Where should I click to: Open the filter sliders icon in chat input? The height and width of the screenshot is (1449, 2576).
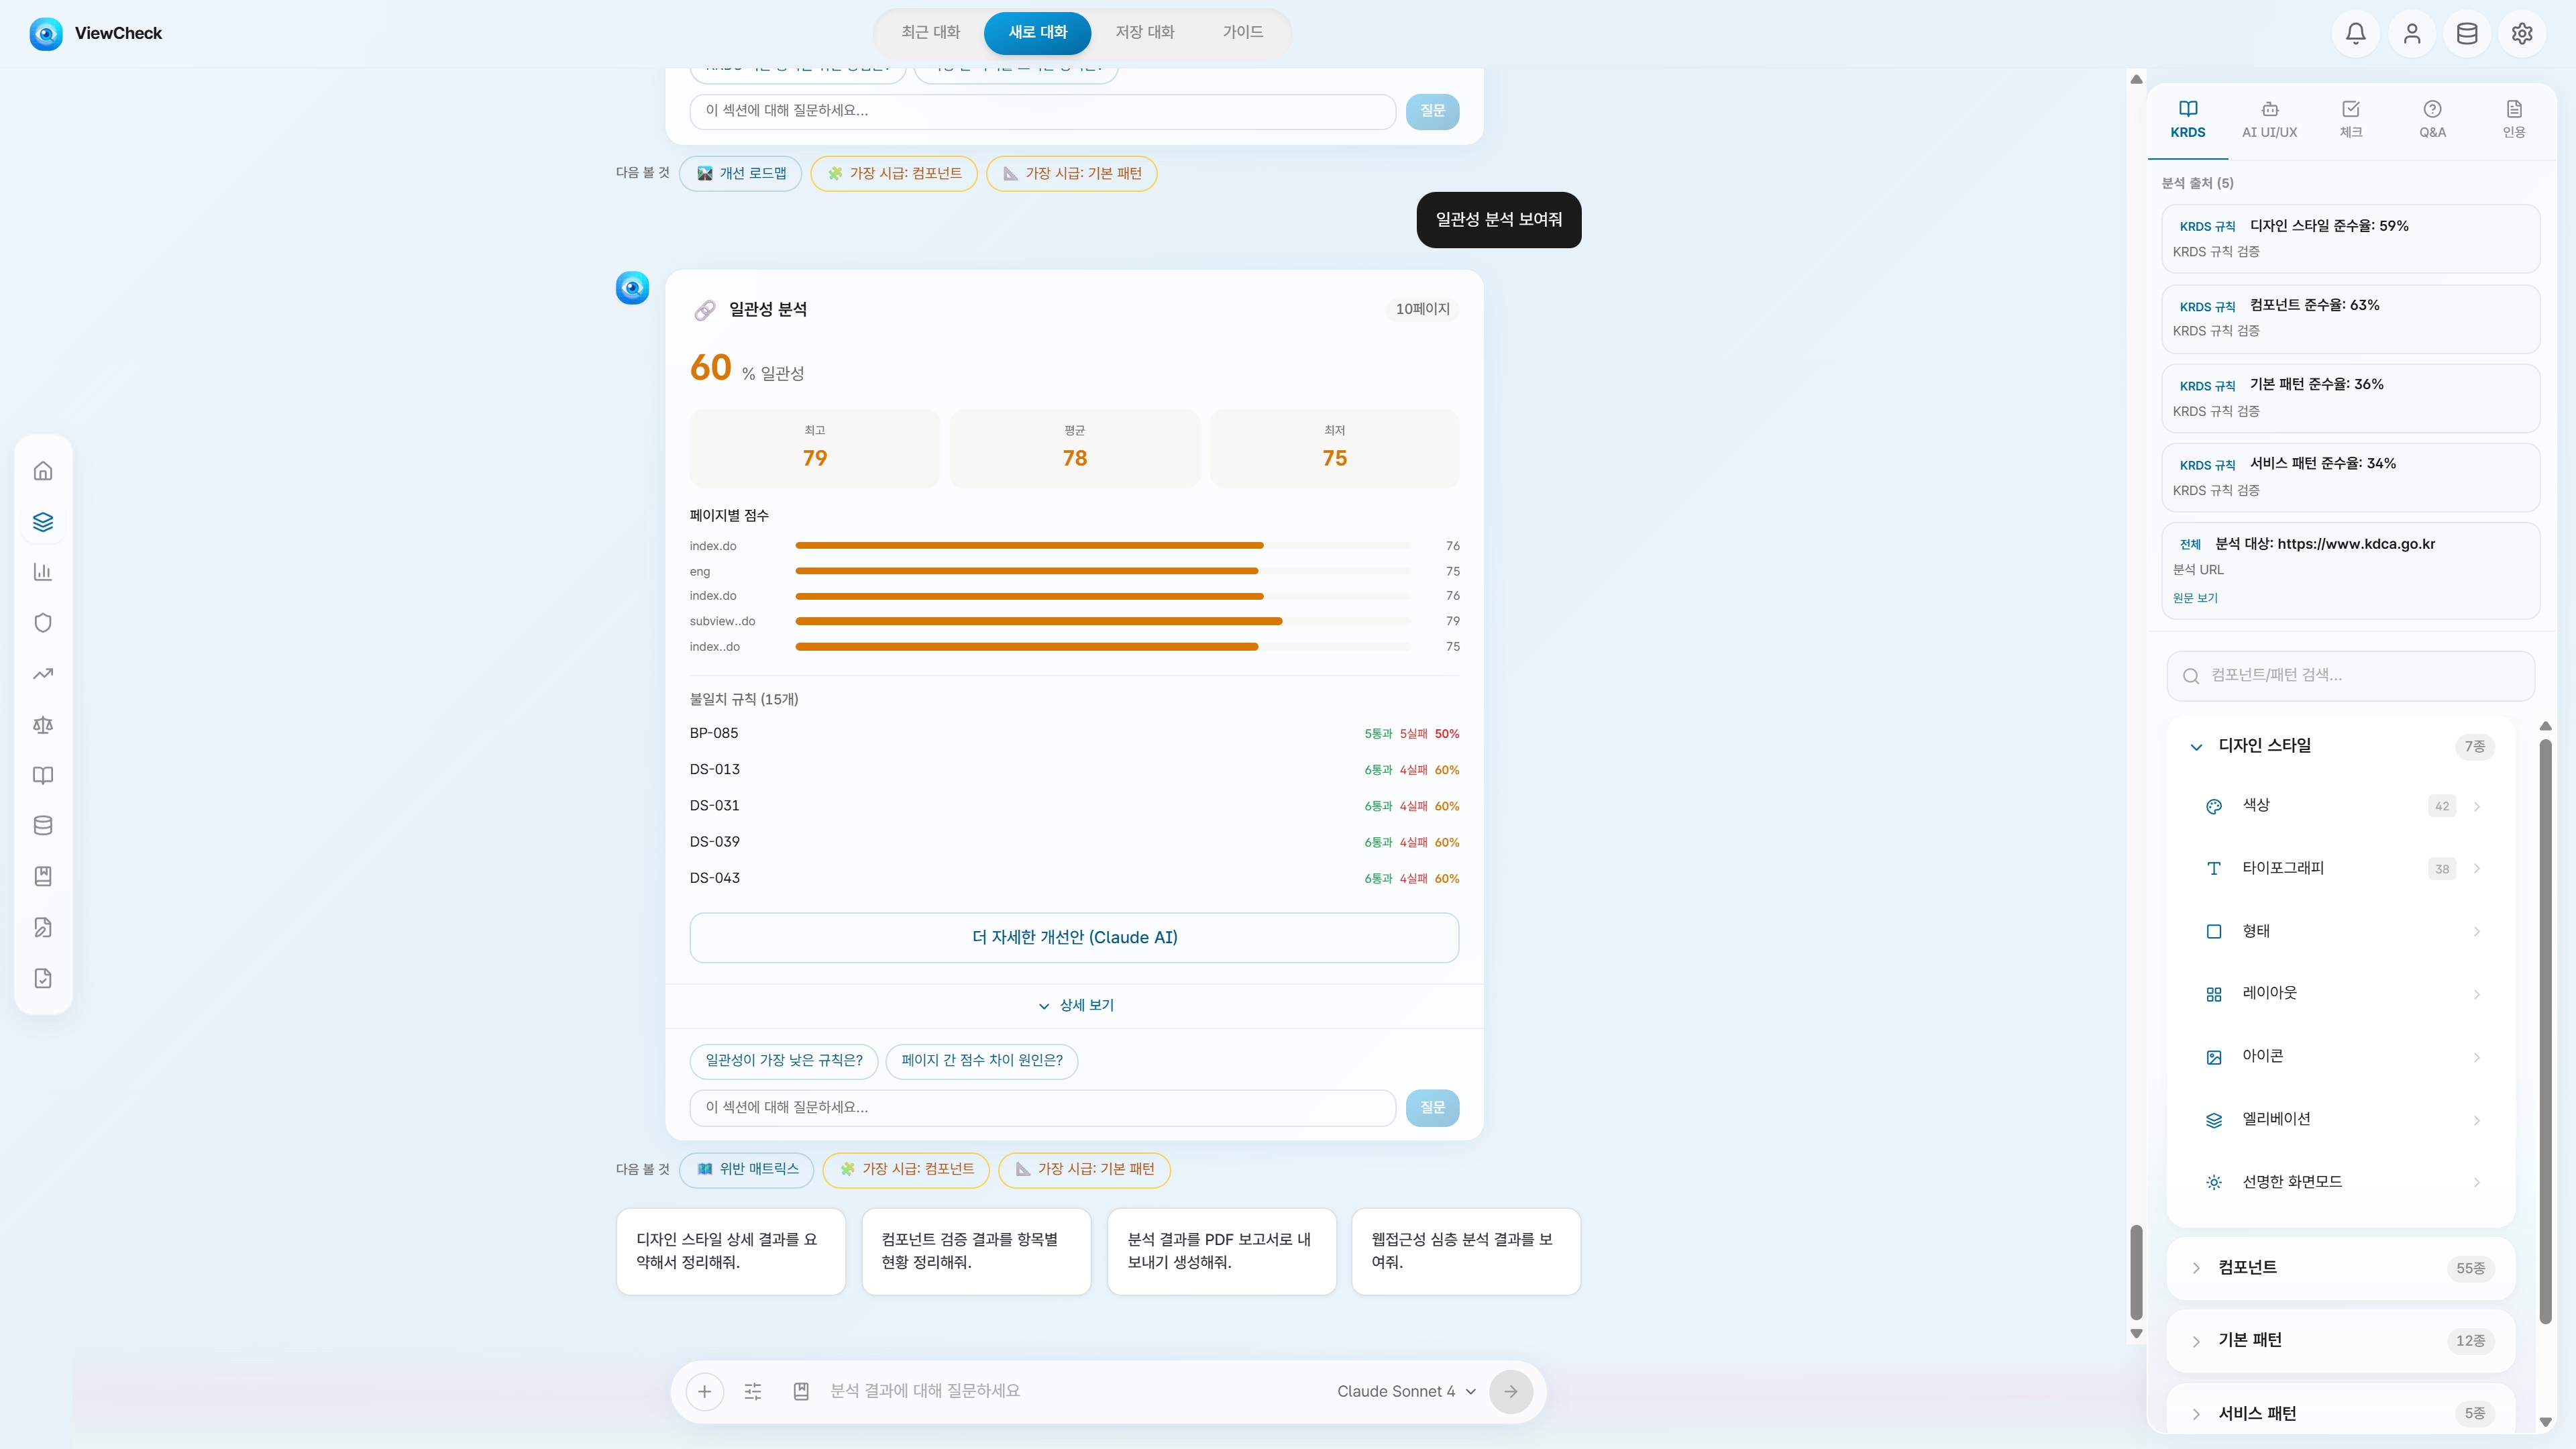pos(753,1391)
